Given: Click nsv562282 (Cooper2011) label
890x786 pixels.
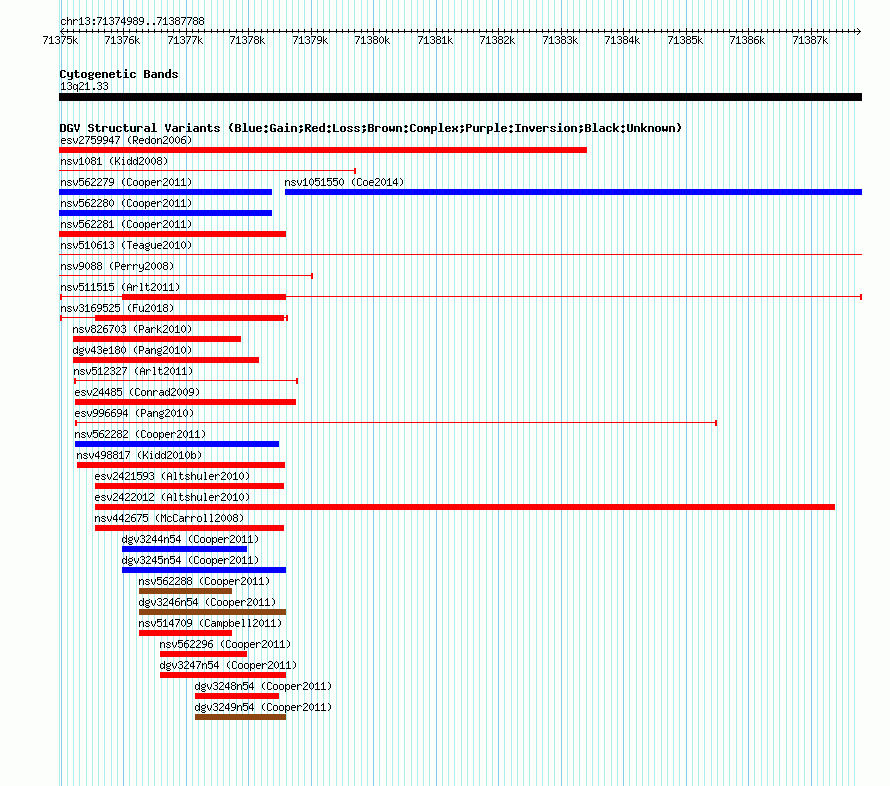Looking at the screenshot, I should 140,434.
